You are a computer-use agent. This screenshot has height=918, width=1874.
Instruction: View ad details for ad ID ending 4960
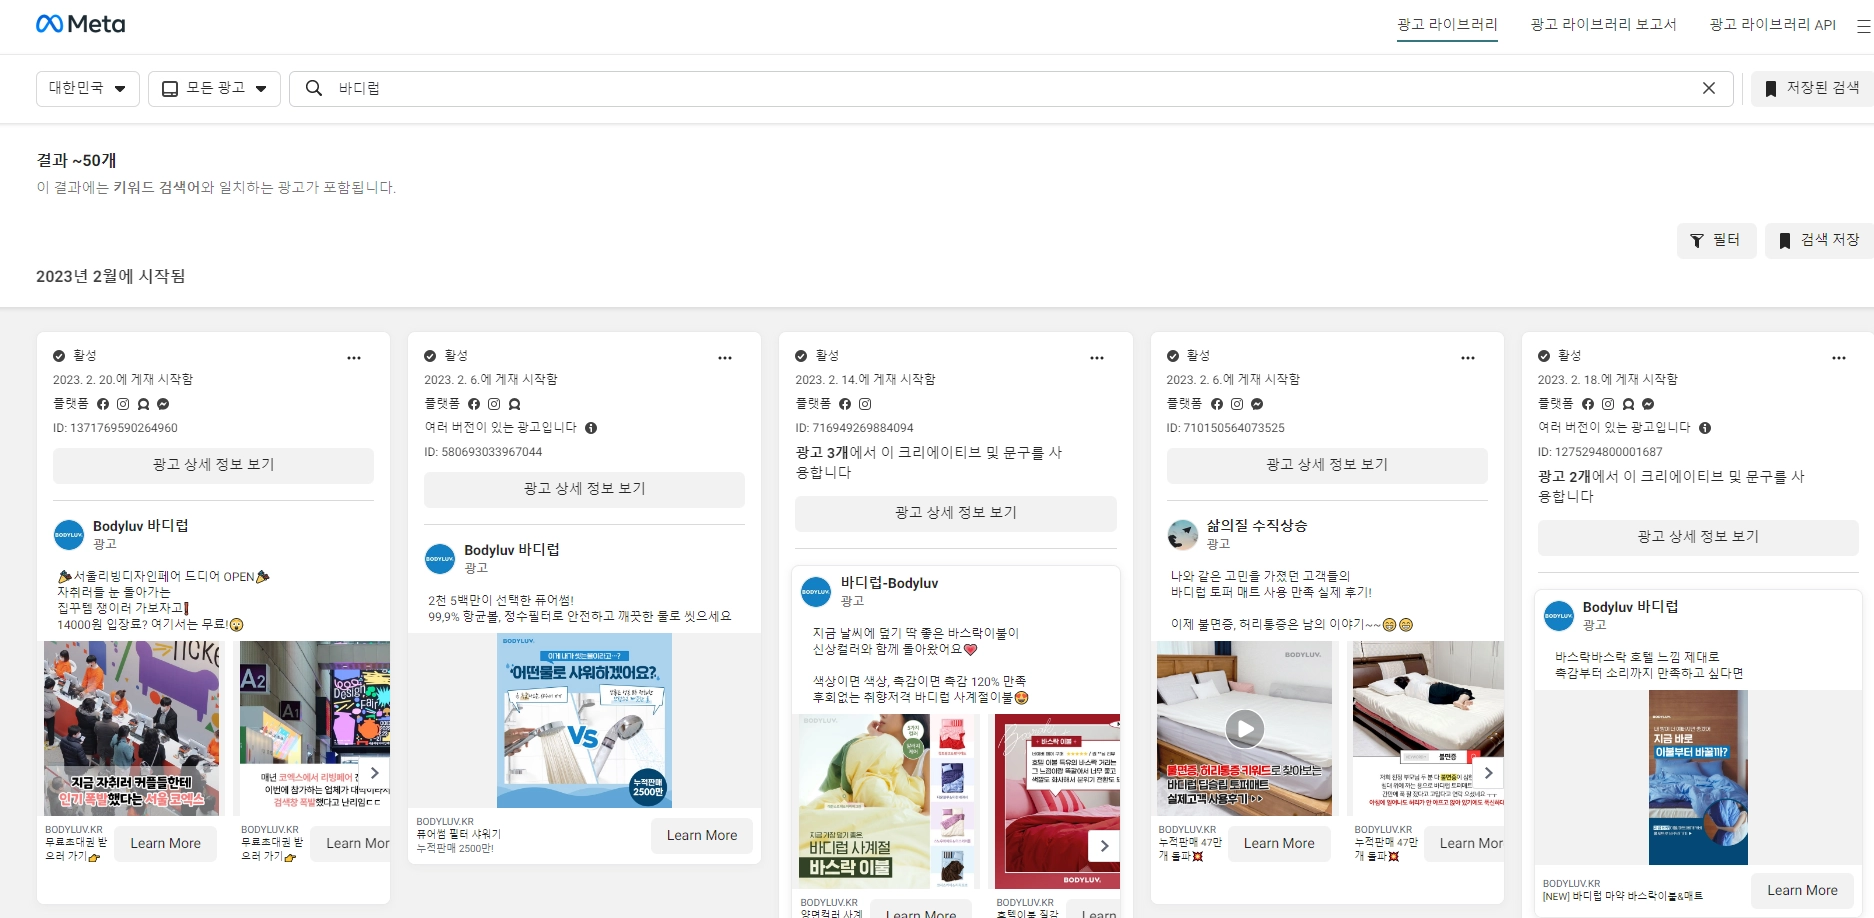tap(213, 465)
